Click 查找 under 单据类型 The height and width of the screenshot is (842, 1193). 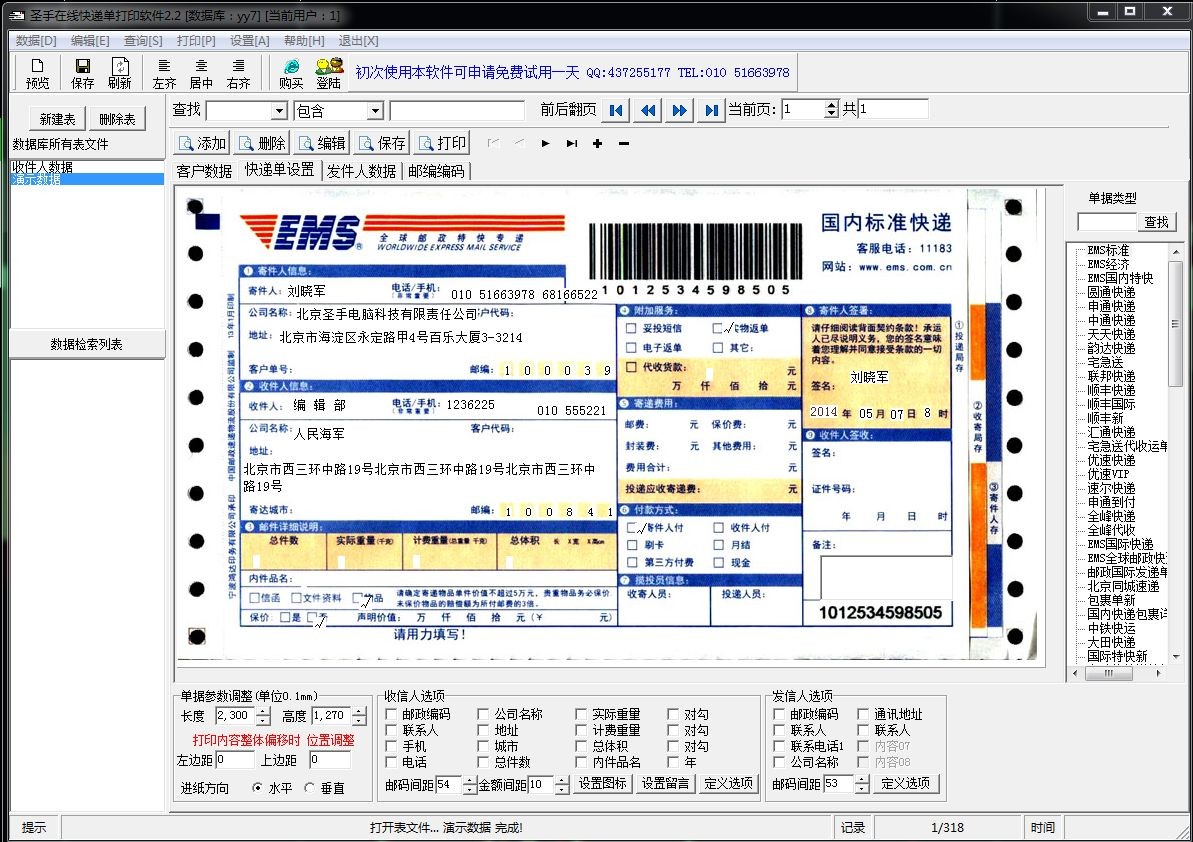(1156, 221)
